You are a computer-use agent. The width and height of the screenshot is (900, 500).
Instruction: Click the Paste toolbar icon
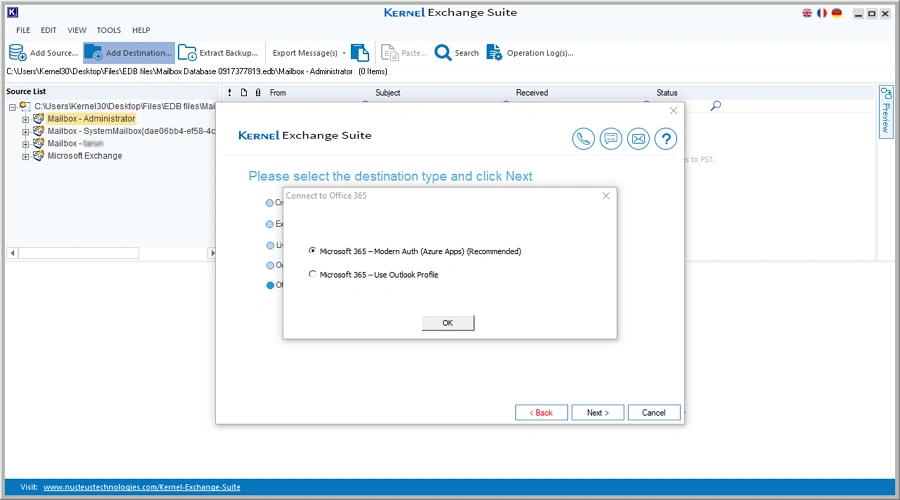(x=390, y=53)
